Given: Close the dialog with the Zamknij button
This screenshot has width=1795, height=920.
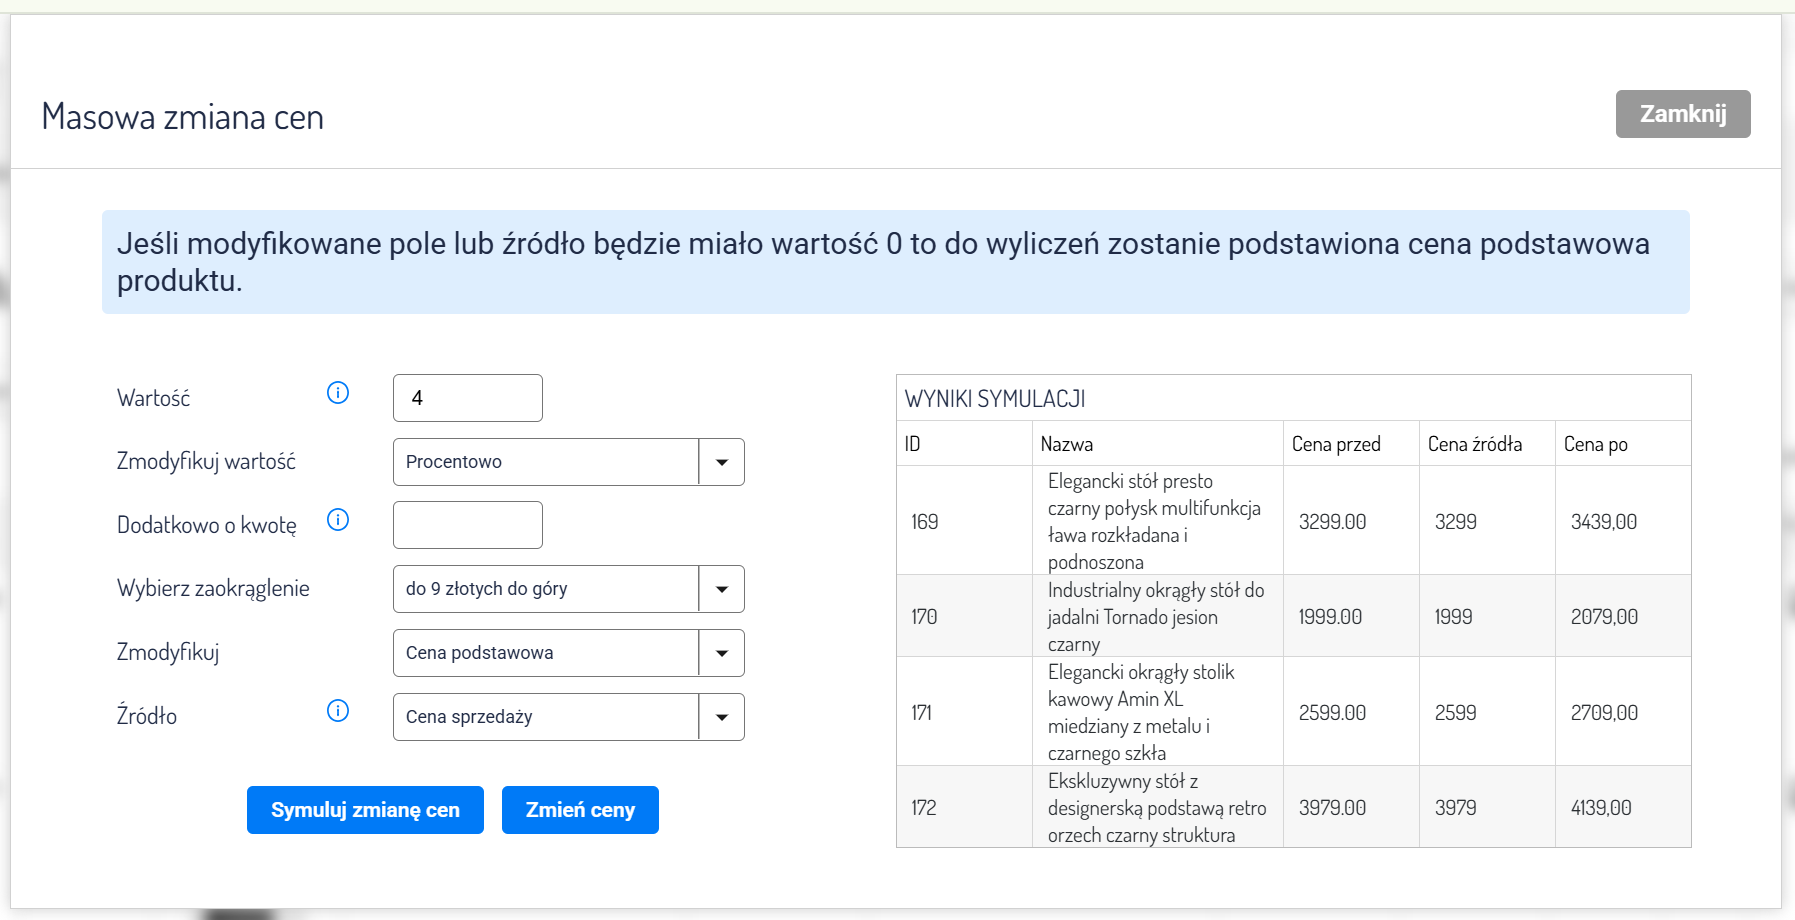Looking at the screenshot, I should coord(1682,114).
